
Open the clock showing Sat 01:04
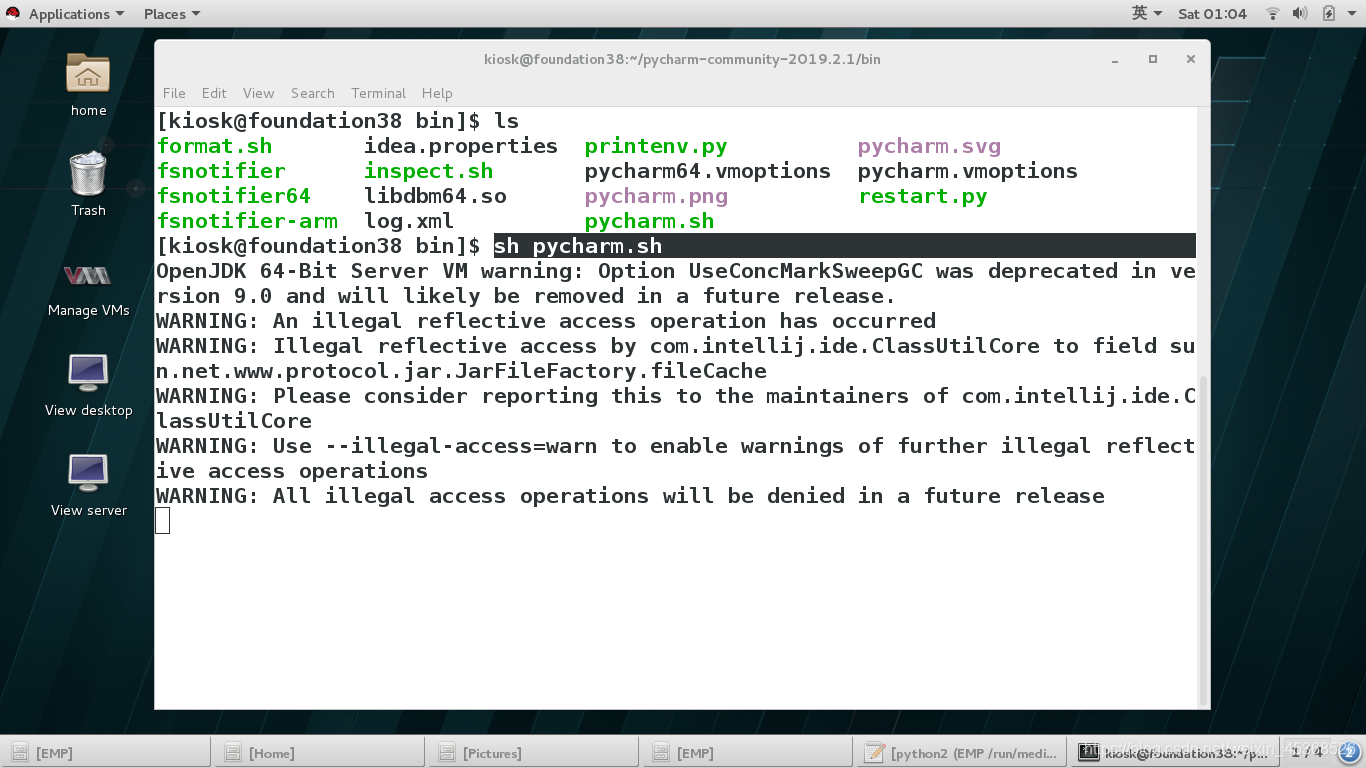tap(1212, 14)
